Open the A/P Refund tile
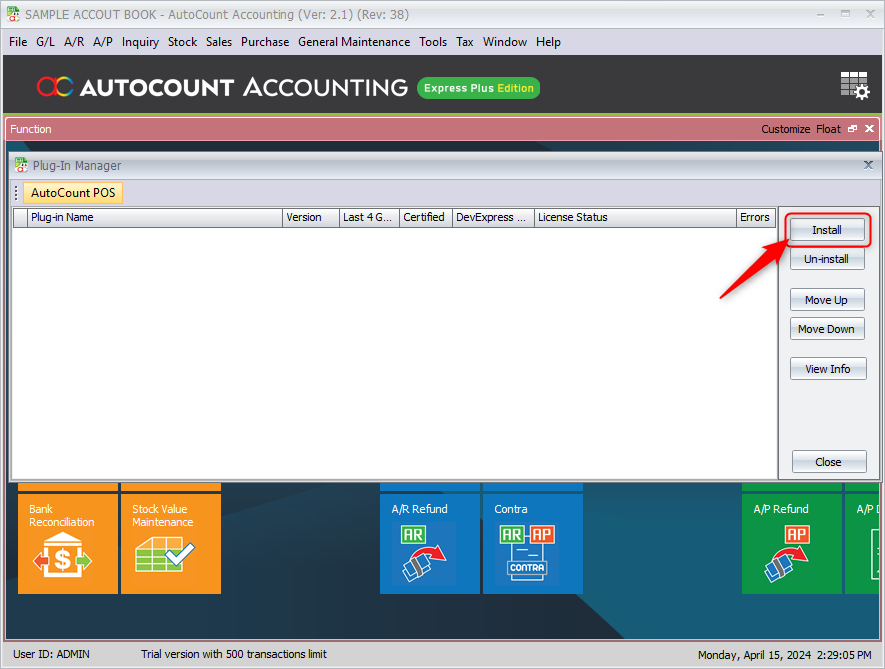Viewport: 885px width, 669px height. 791,542
